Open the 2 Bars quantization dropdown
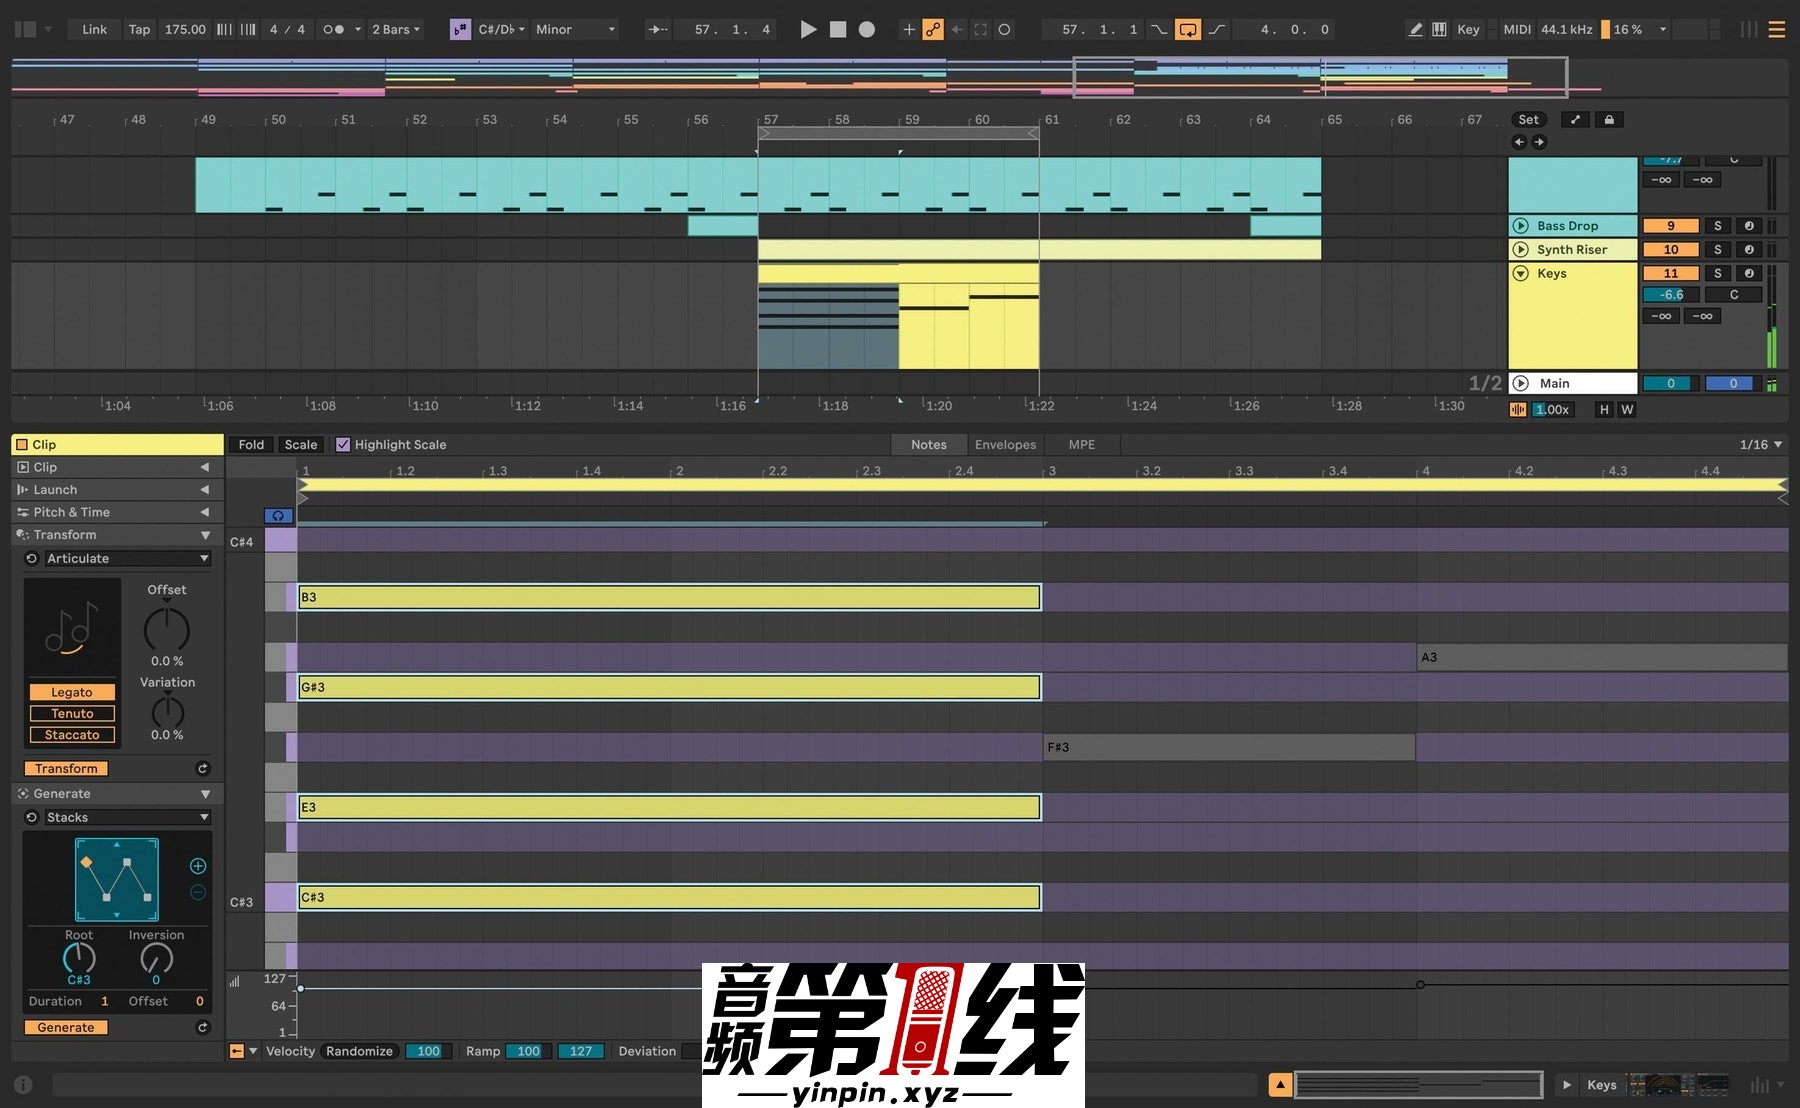 [x=396, y=29]
